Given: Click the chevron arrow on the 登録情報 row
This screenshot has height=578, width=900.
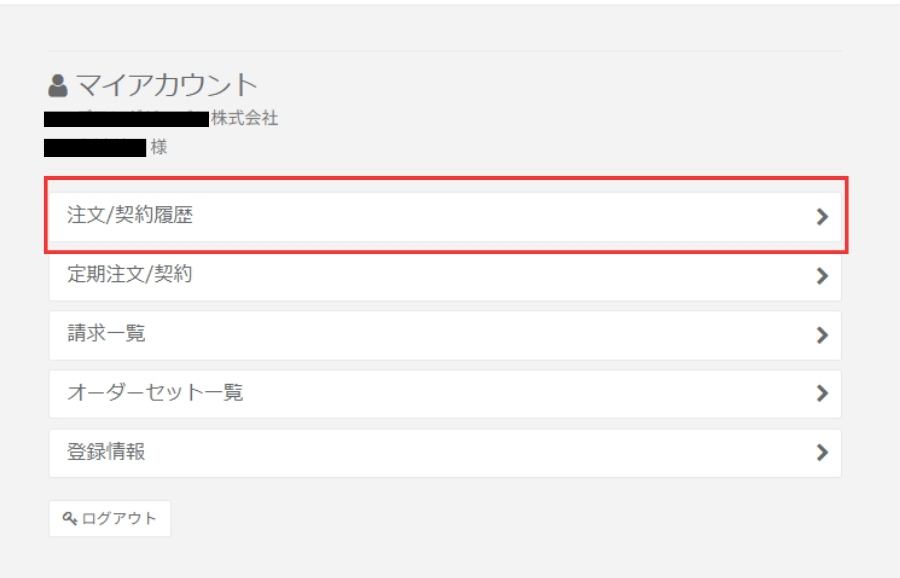Looking at the screenshot, I should 823,452.
